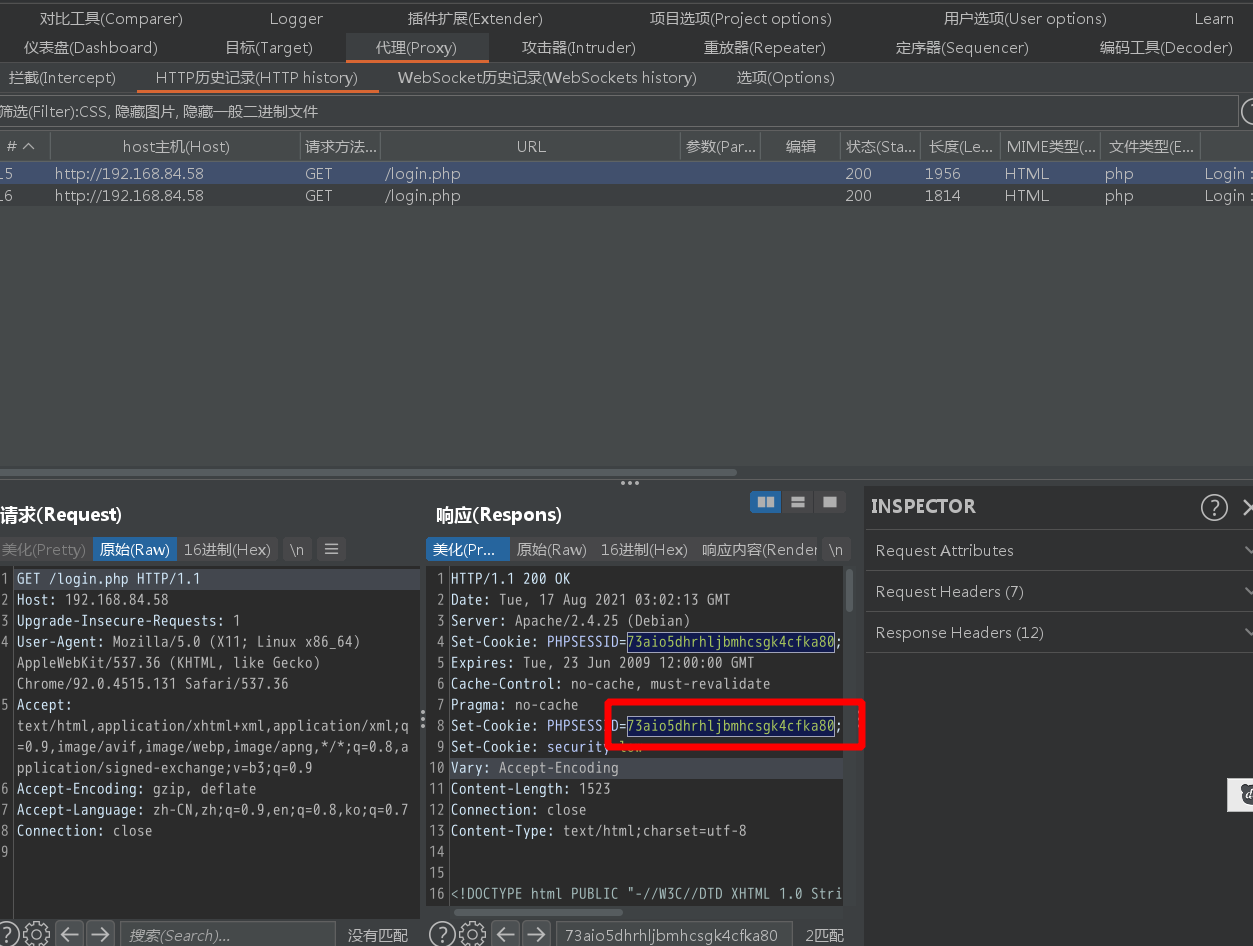Go to next match in response search

tap(537, 934)
